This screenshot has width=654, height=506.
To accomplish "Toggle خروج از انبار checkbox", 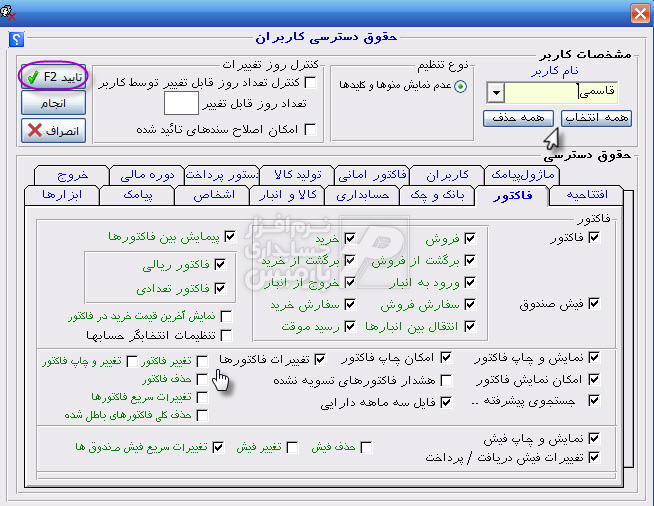I will click(350, 282).
